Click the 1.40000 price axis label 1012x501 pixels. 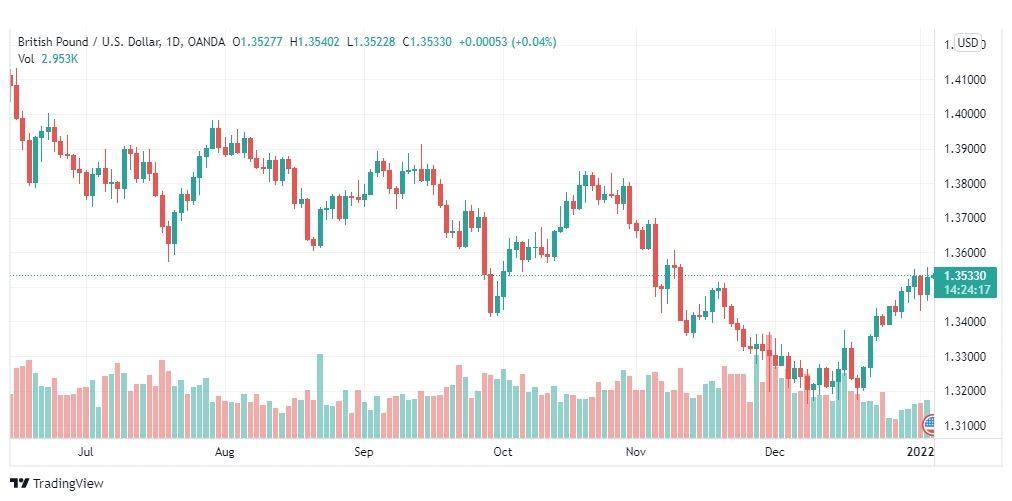(x=964, y=114)
